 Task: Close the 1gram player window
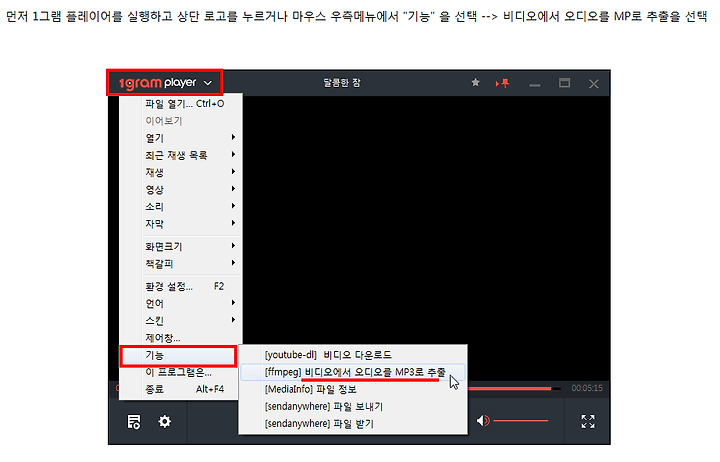(594, 84)
